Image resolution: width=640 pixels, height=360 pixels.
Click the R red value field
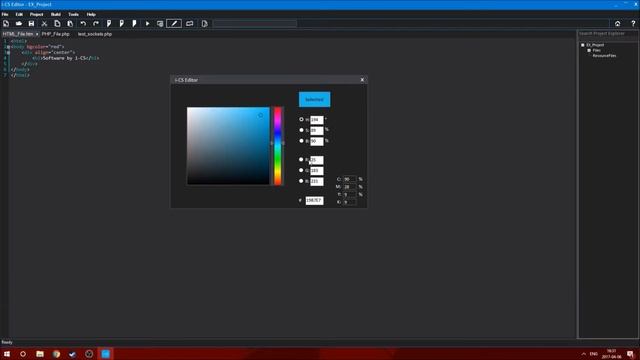coord(317,160)
